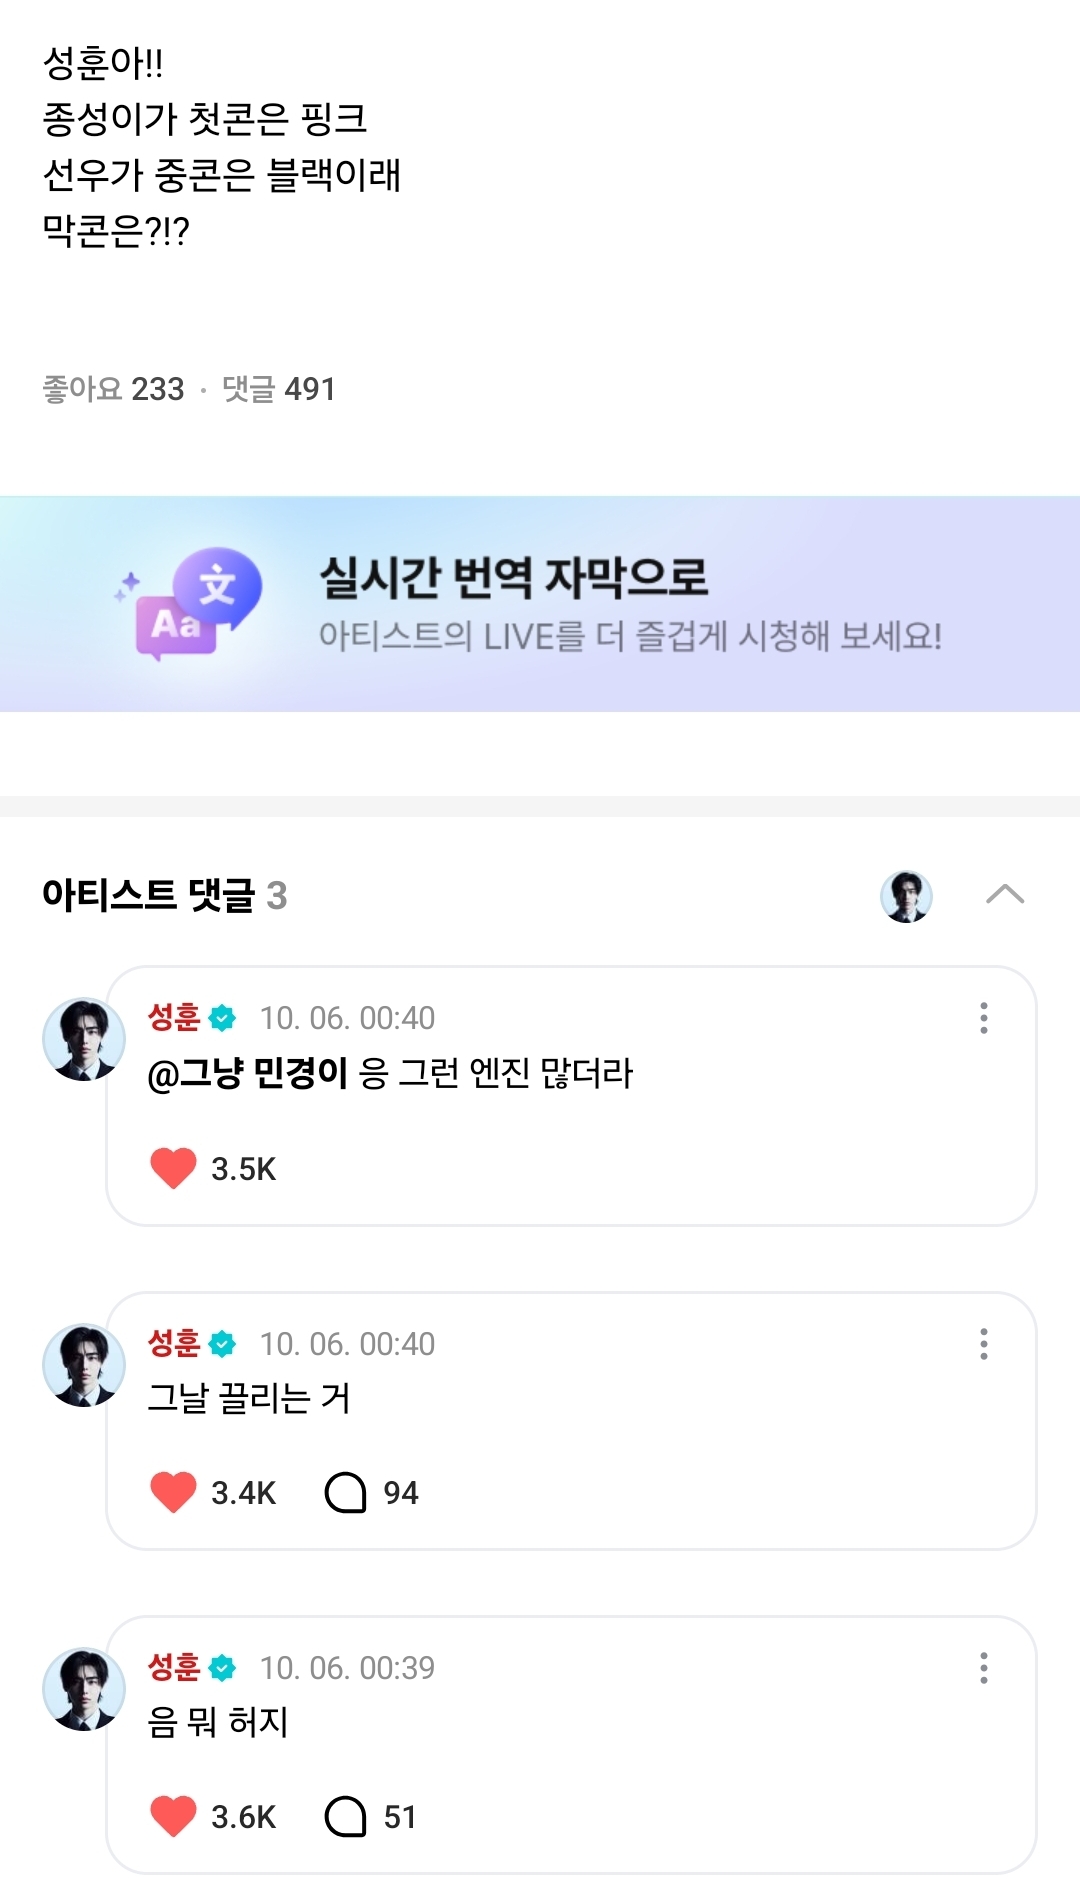View the 댓글 491 comments count

click(279, 389)
